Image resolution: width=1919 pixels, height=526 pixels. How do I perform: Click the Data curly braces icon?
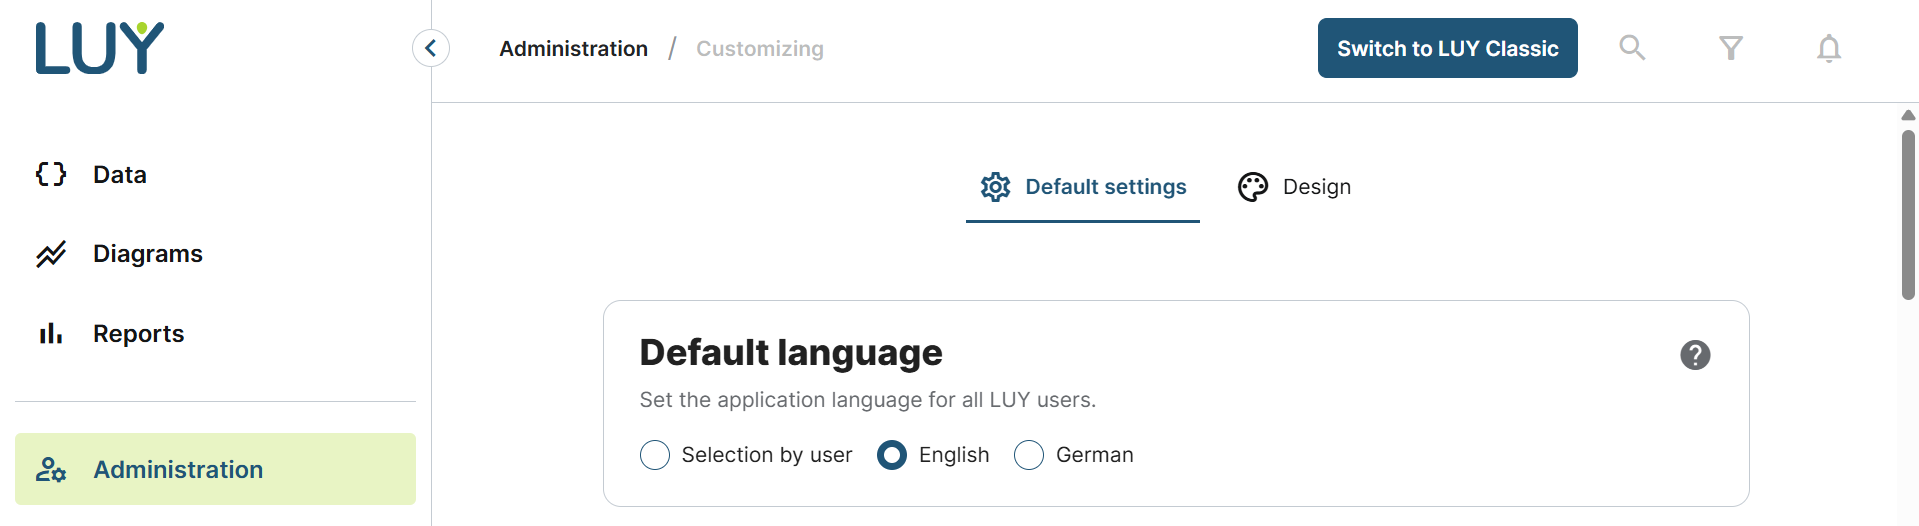pyautogui.click(x=51, y=174)
